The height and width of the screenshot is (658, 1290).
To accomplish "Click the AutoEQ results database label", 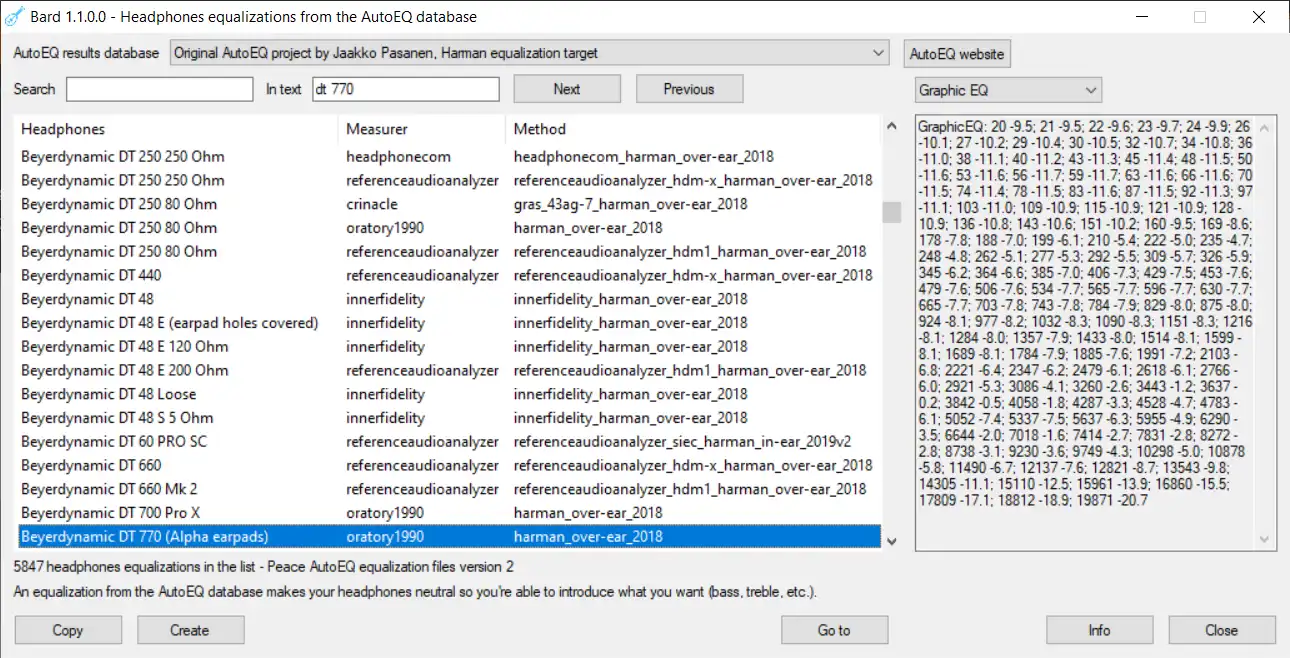I will (x=86, y=53).
